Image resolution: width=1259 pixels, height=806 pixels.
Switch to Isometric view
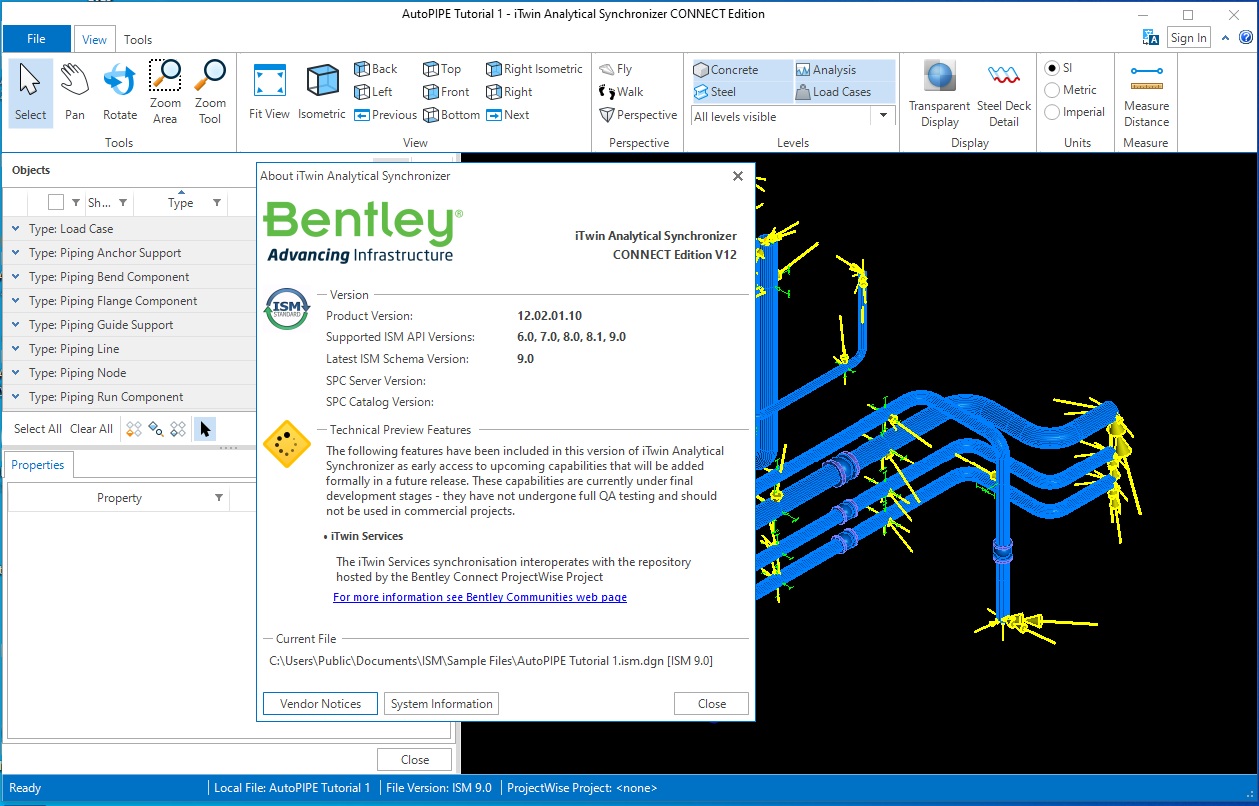[322, 91]
